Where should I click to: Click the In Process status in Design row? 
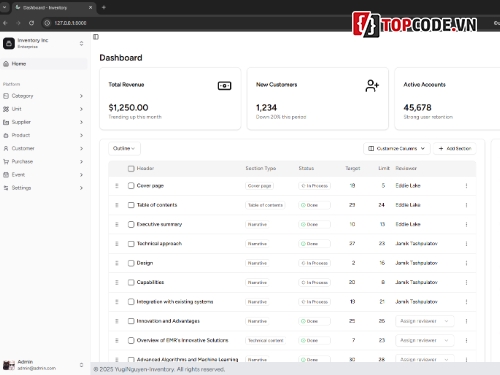(x=315, y=263)
